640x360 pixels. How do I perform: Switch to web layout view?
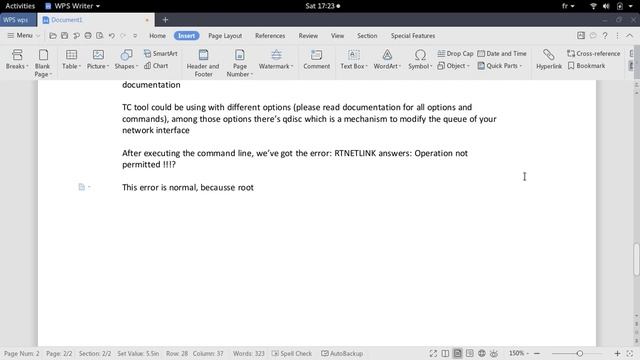pos(482,353)
